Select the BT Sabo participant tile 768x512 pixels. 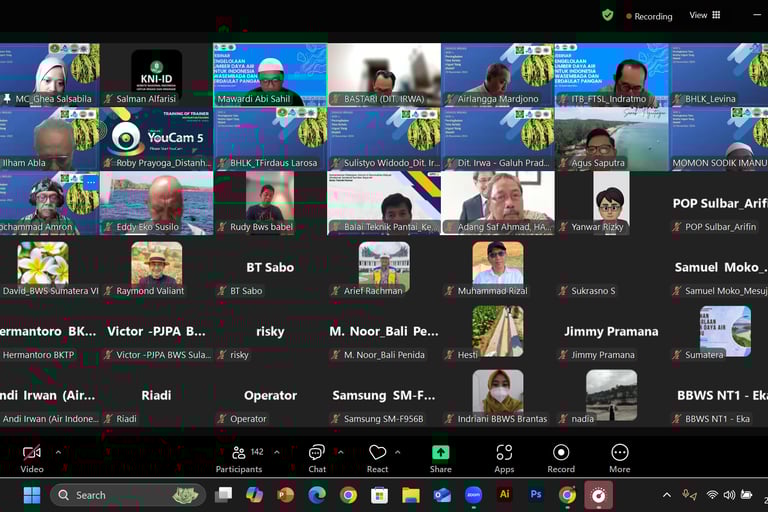270,267
